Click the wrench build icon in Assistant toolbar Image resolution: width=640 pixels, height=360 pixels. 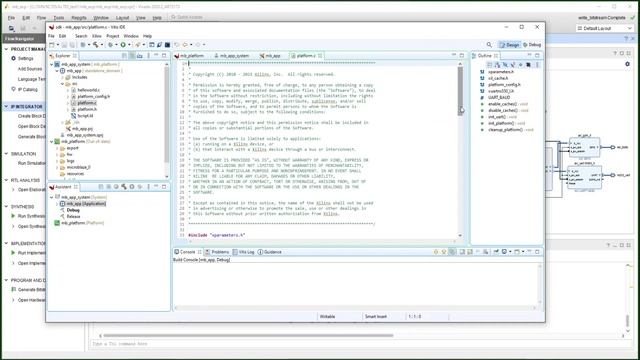(x=124, y=187)
